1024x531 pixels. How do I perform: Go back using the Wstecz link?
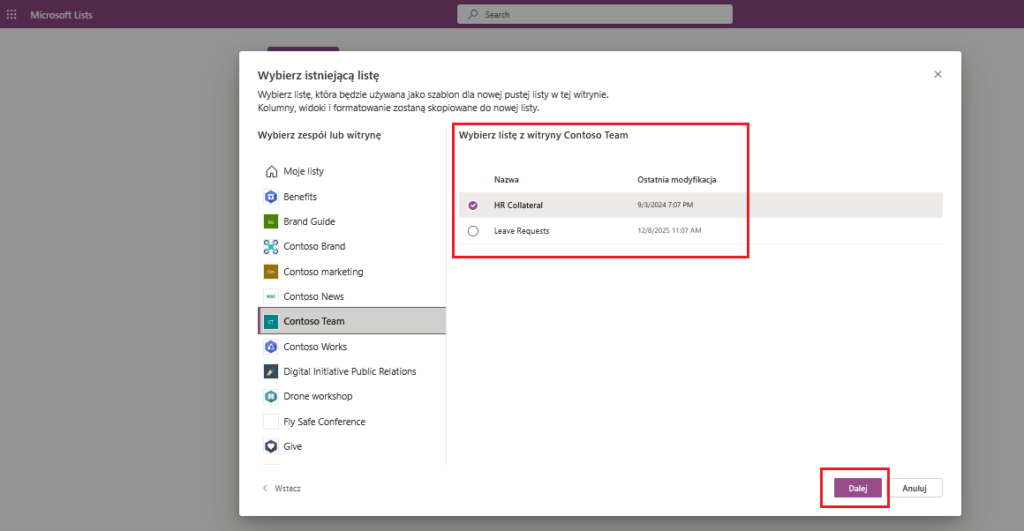click(x=282, y=489)
